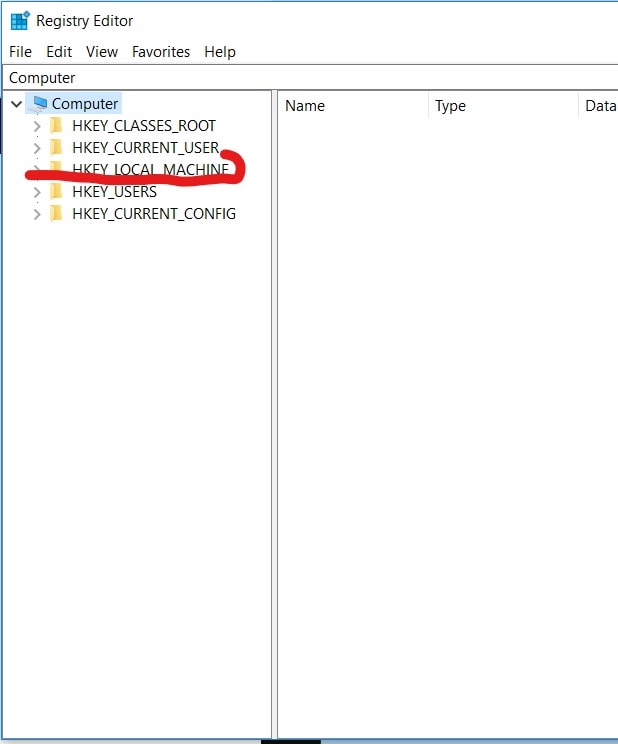Select HKEY_CURRENT_USER key name
The image size is (618, 744).
(x=145, y=148)
